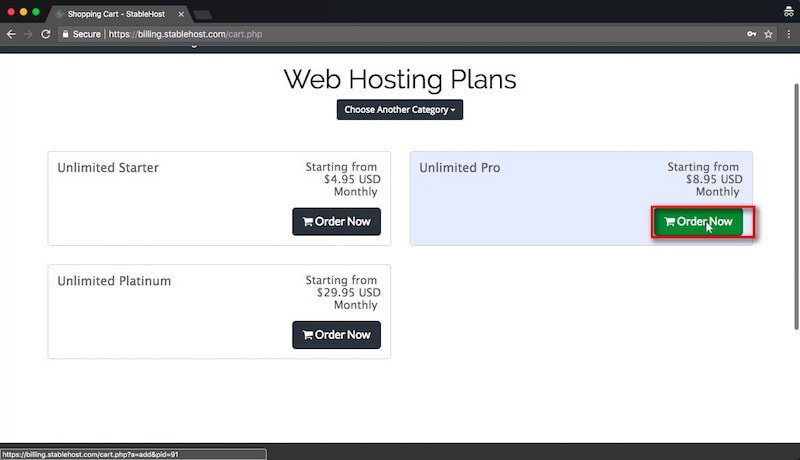This screenshot has width=800, height=460.
Task: Order the Unlimited Starter plan
Action: click(336, 221)
